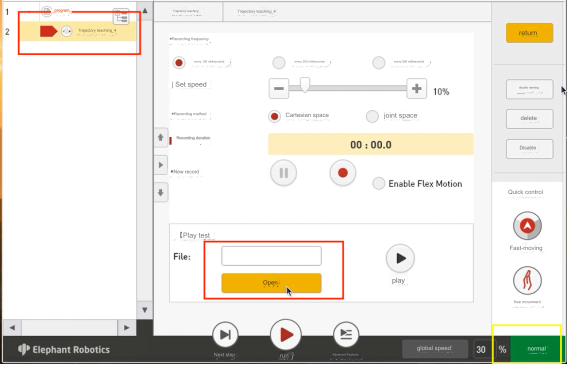The width and height of the screenshot is (567, 365).
Task: Click the right arrow beside the settings panel
Action: point(161,165)
